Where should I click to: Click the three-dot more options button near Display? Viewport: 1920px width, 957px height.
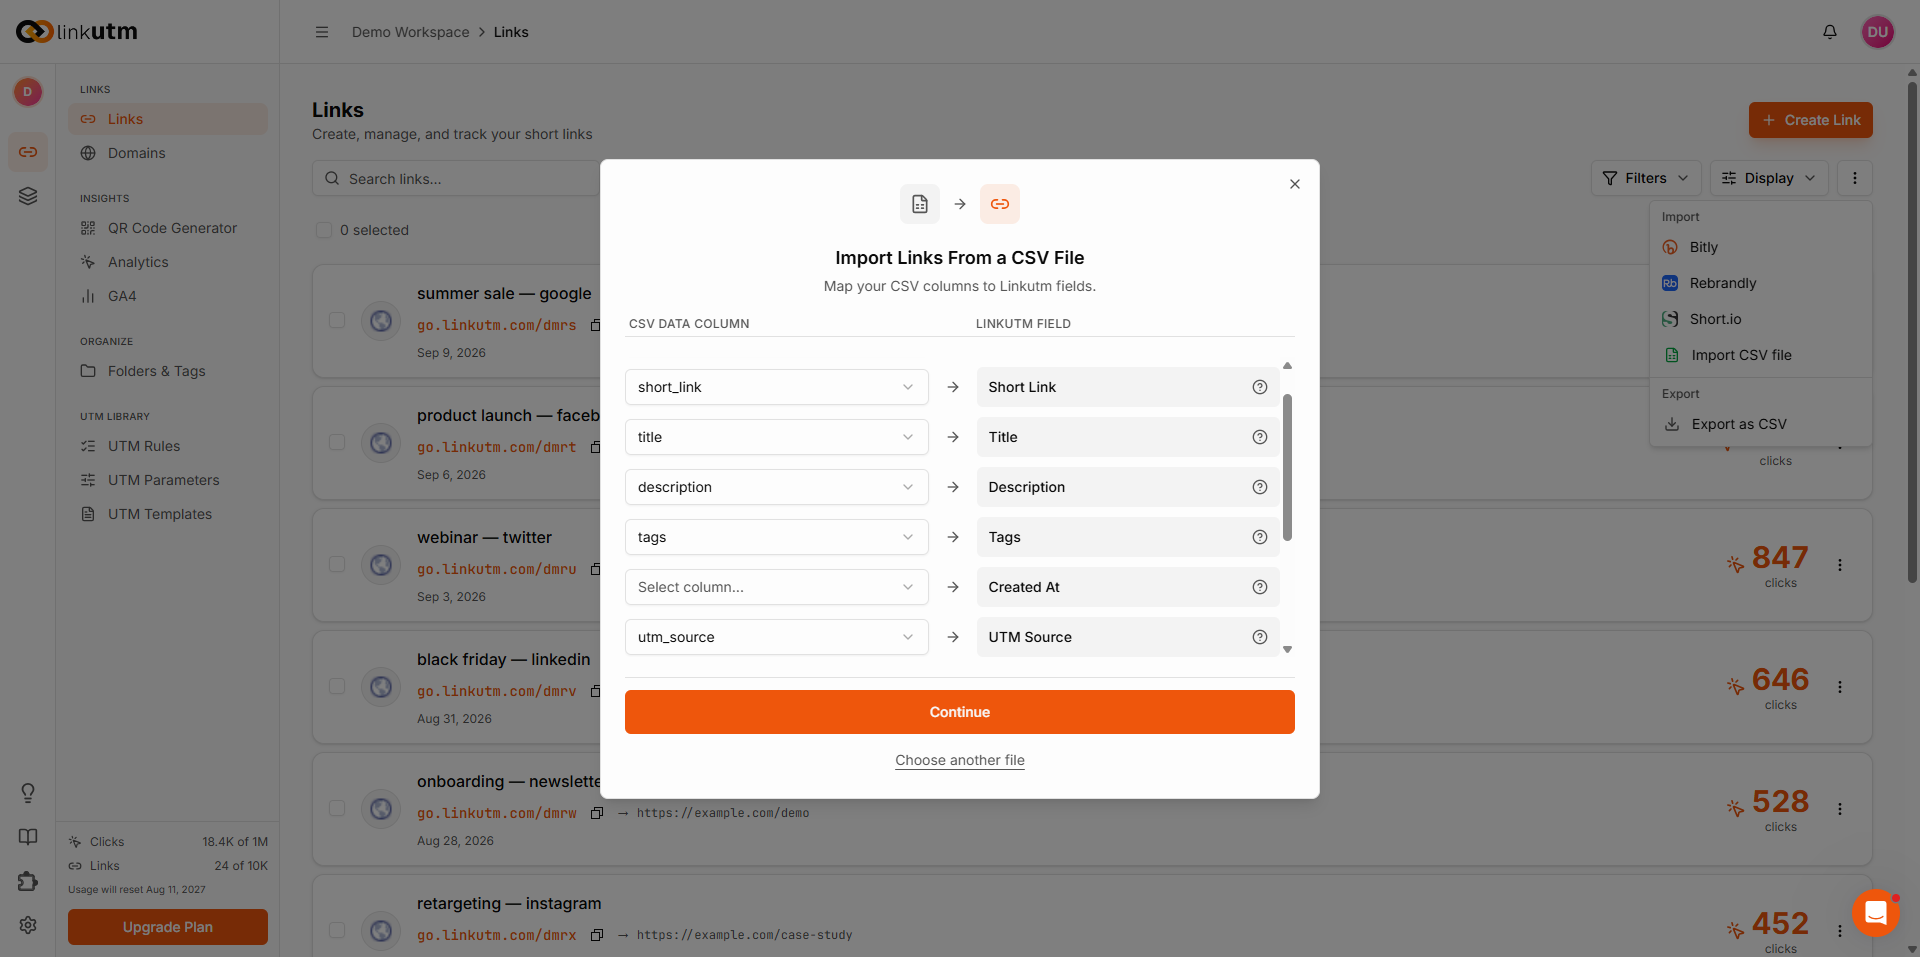pos(1854,178)
